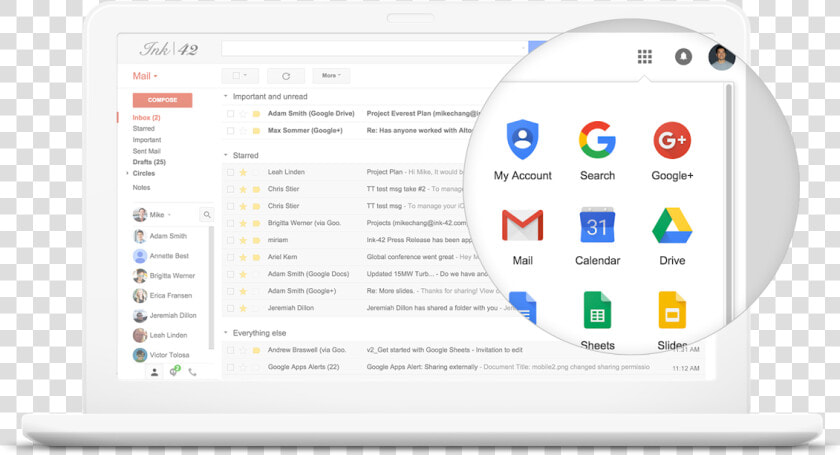
Task: Click the COMPOSE button
Action: 162,100
